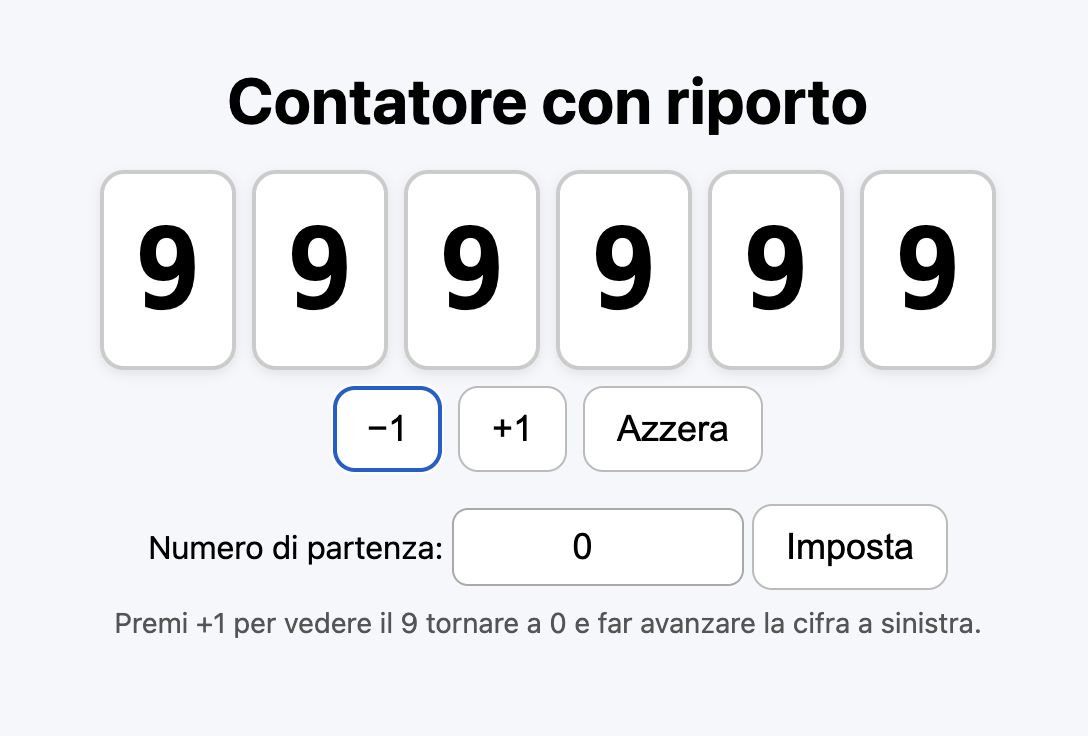This screenshot has height=736, width=1088.
Task: Click the Numero di partenza label
Action: click(x=295, y=548)
